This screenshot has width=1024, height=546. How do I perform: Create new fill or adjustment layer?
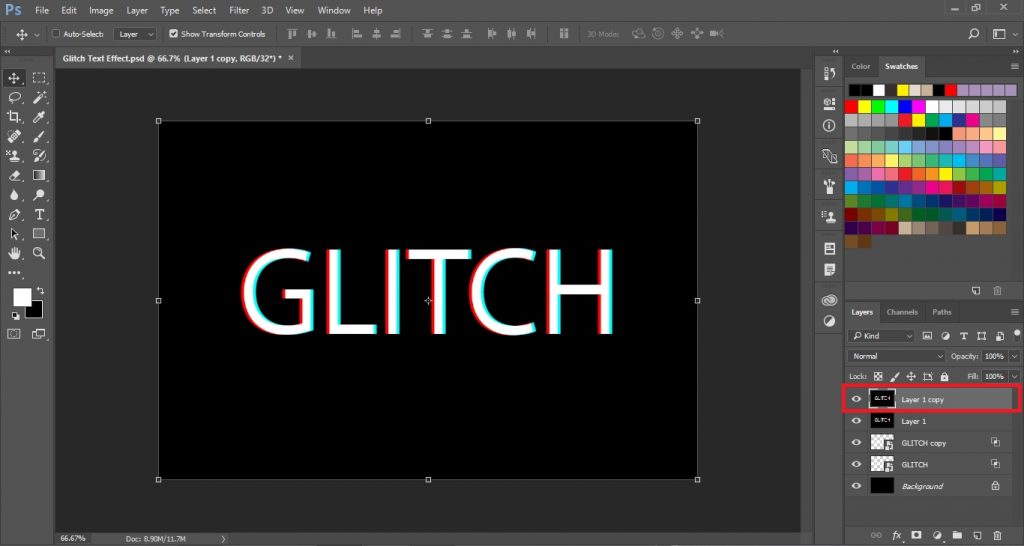pyautogui.click(x=937, y=535)
